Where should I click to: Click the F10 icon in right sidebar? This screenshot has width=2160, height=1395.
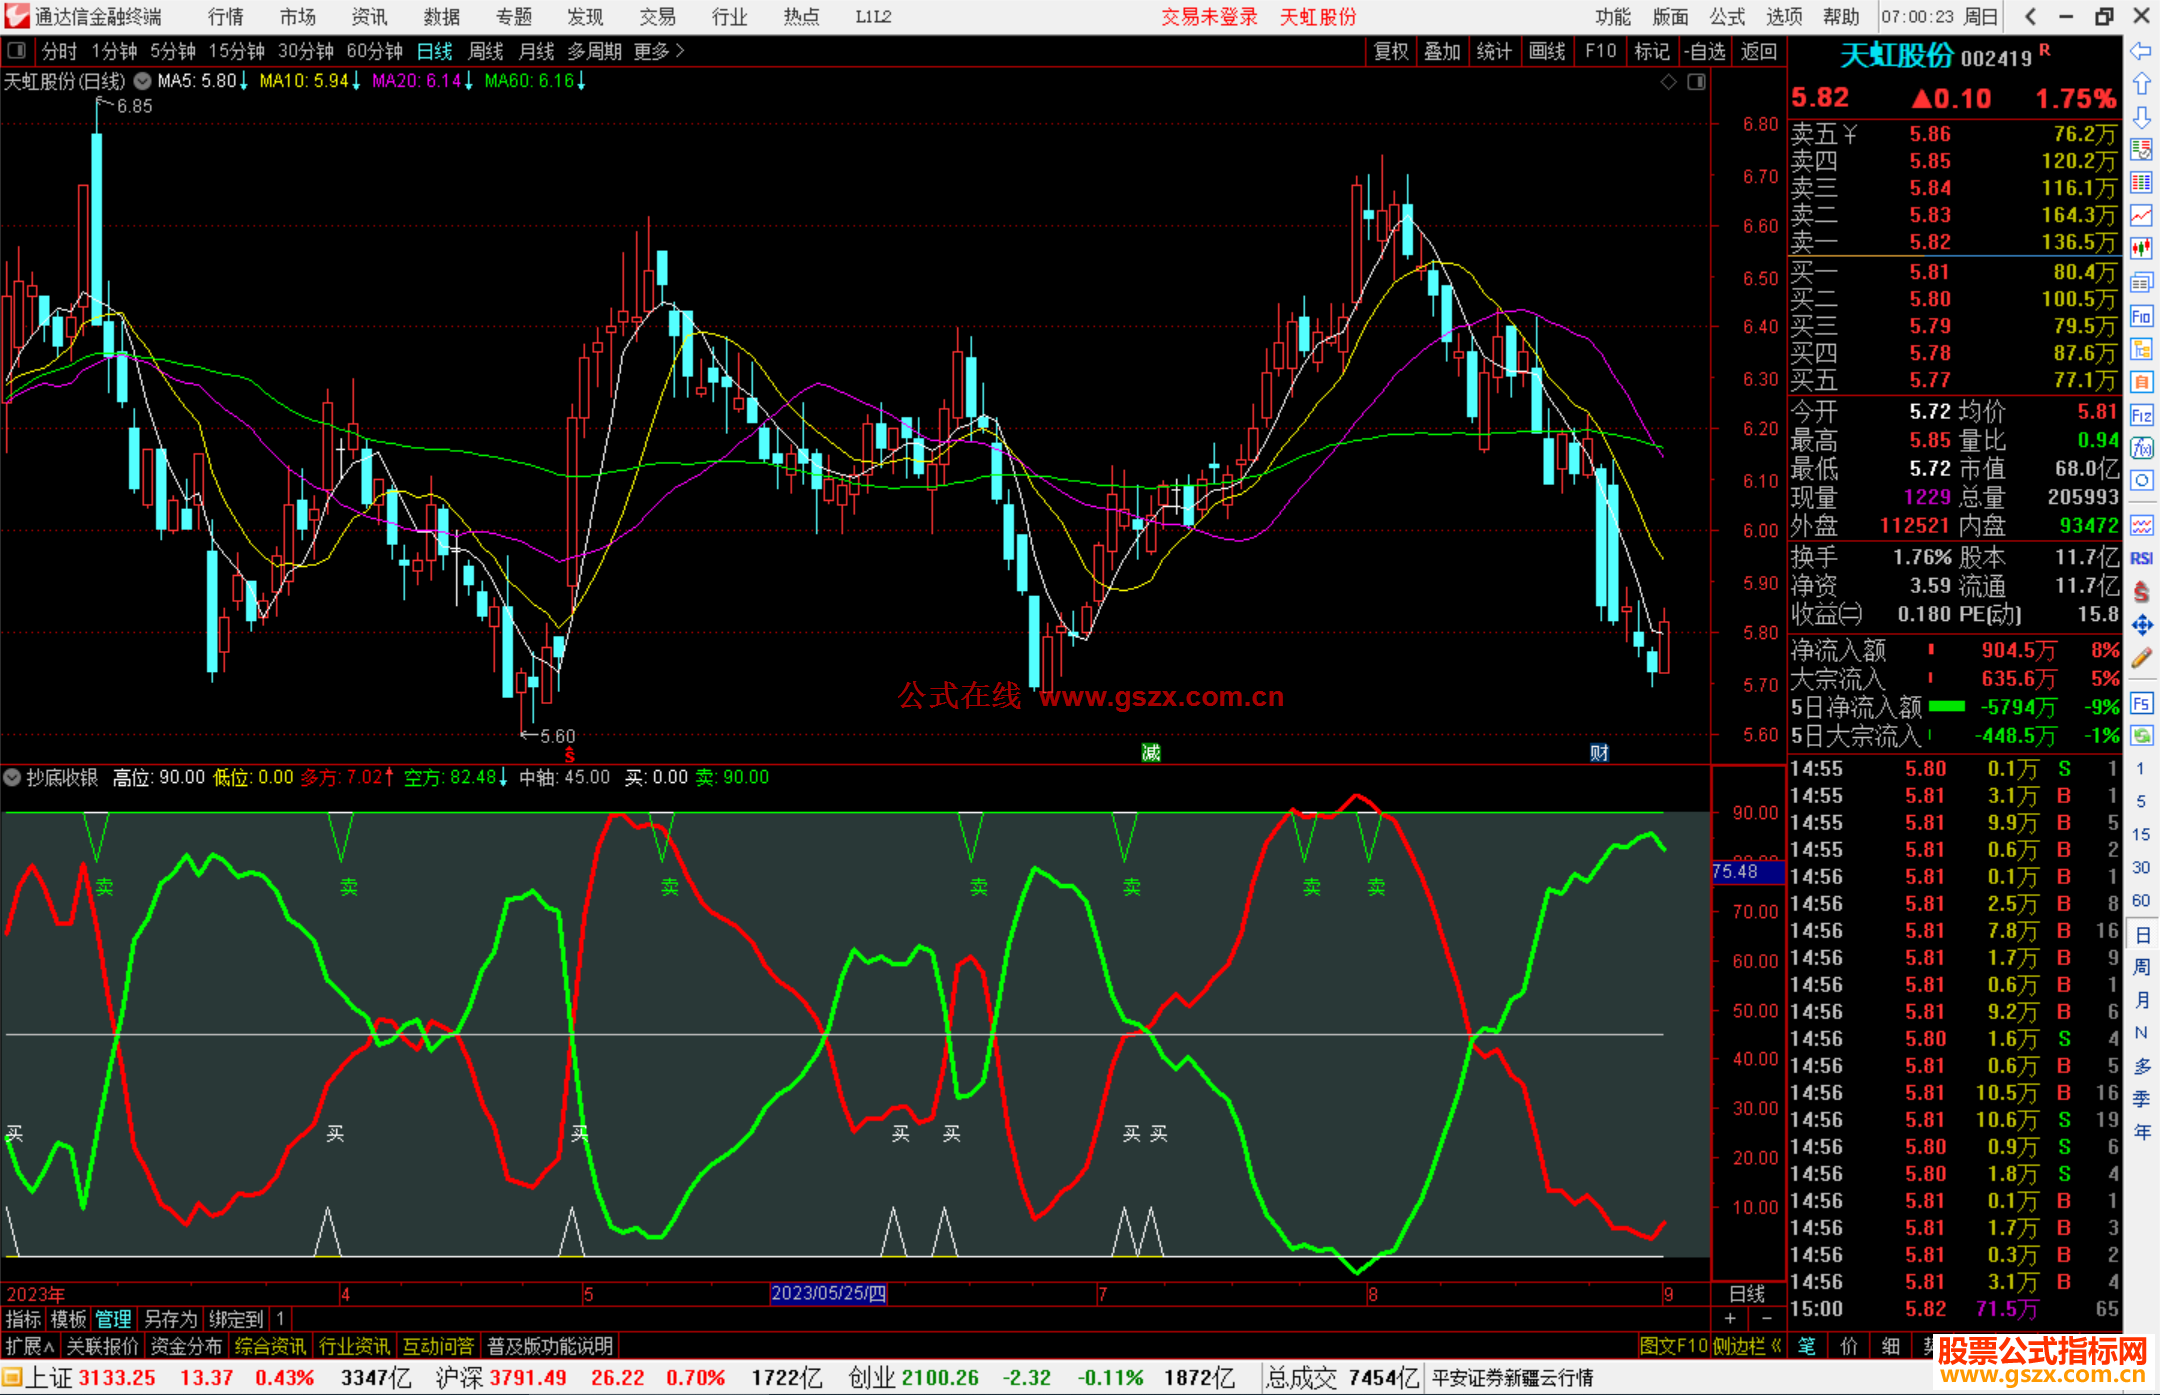tap(2141, 317)
